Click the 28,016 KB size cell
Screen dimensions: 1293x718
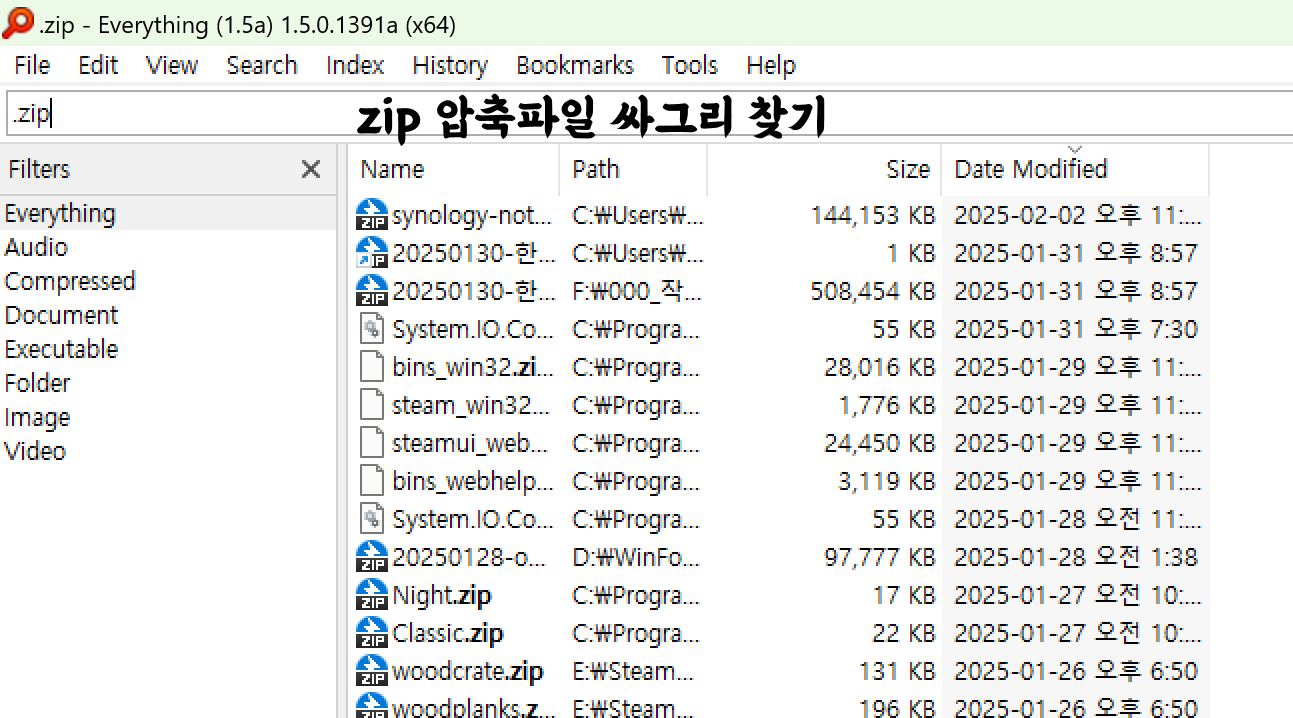(x=880, y=367)
